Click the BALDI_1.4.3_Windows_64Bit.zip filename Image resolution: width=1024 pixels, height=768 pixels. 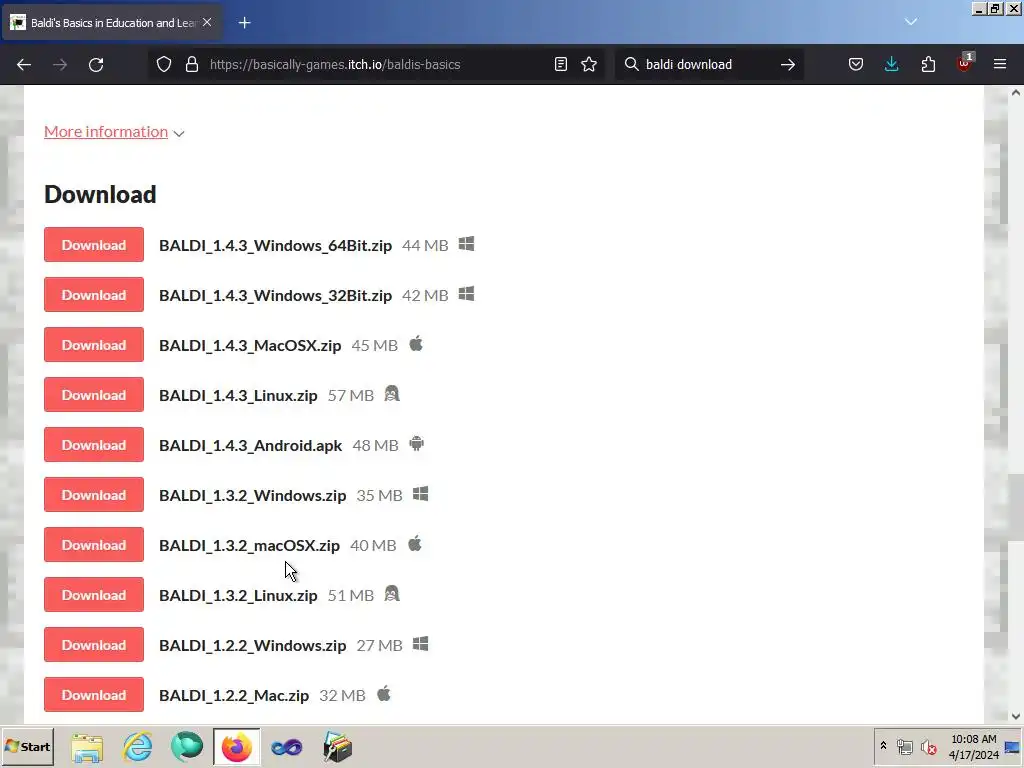pos(276,246)
